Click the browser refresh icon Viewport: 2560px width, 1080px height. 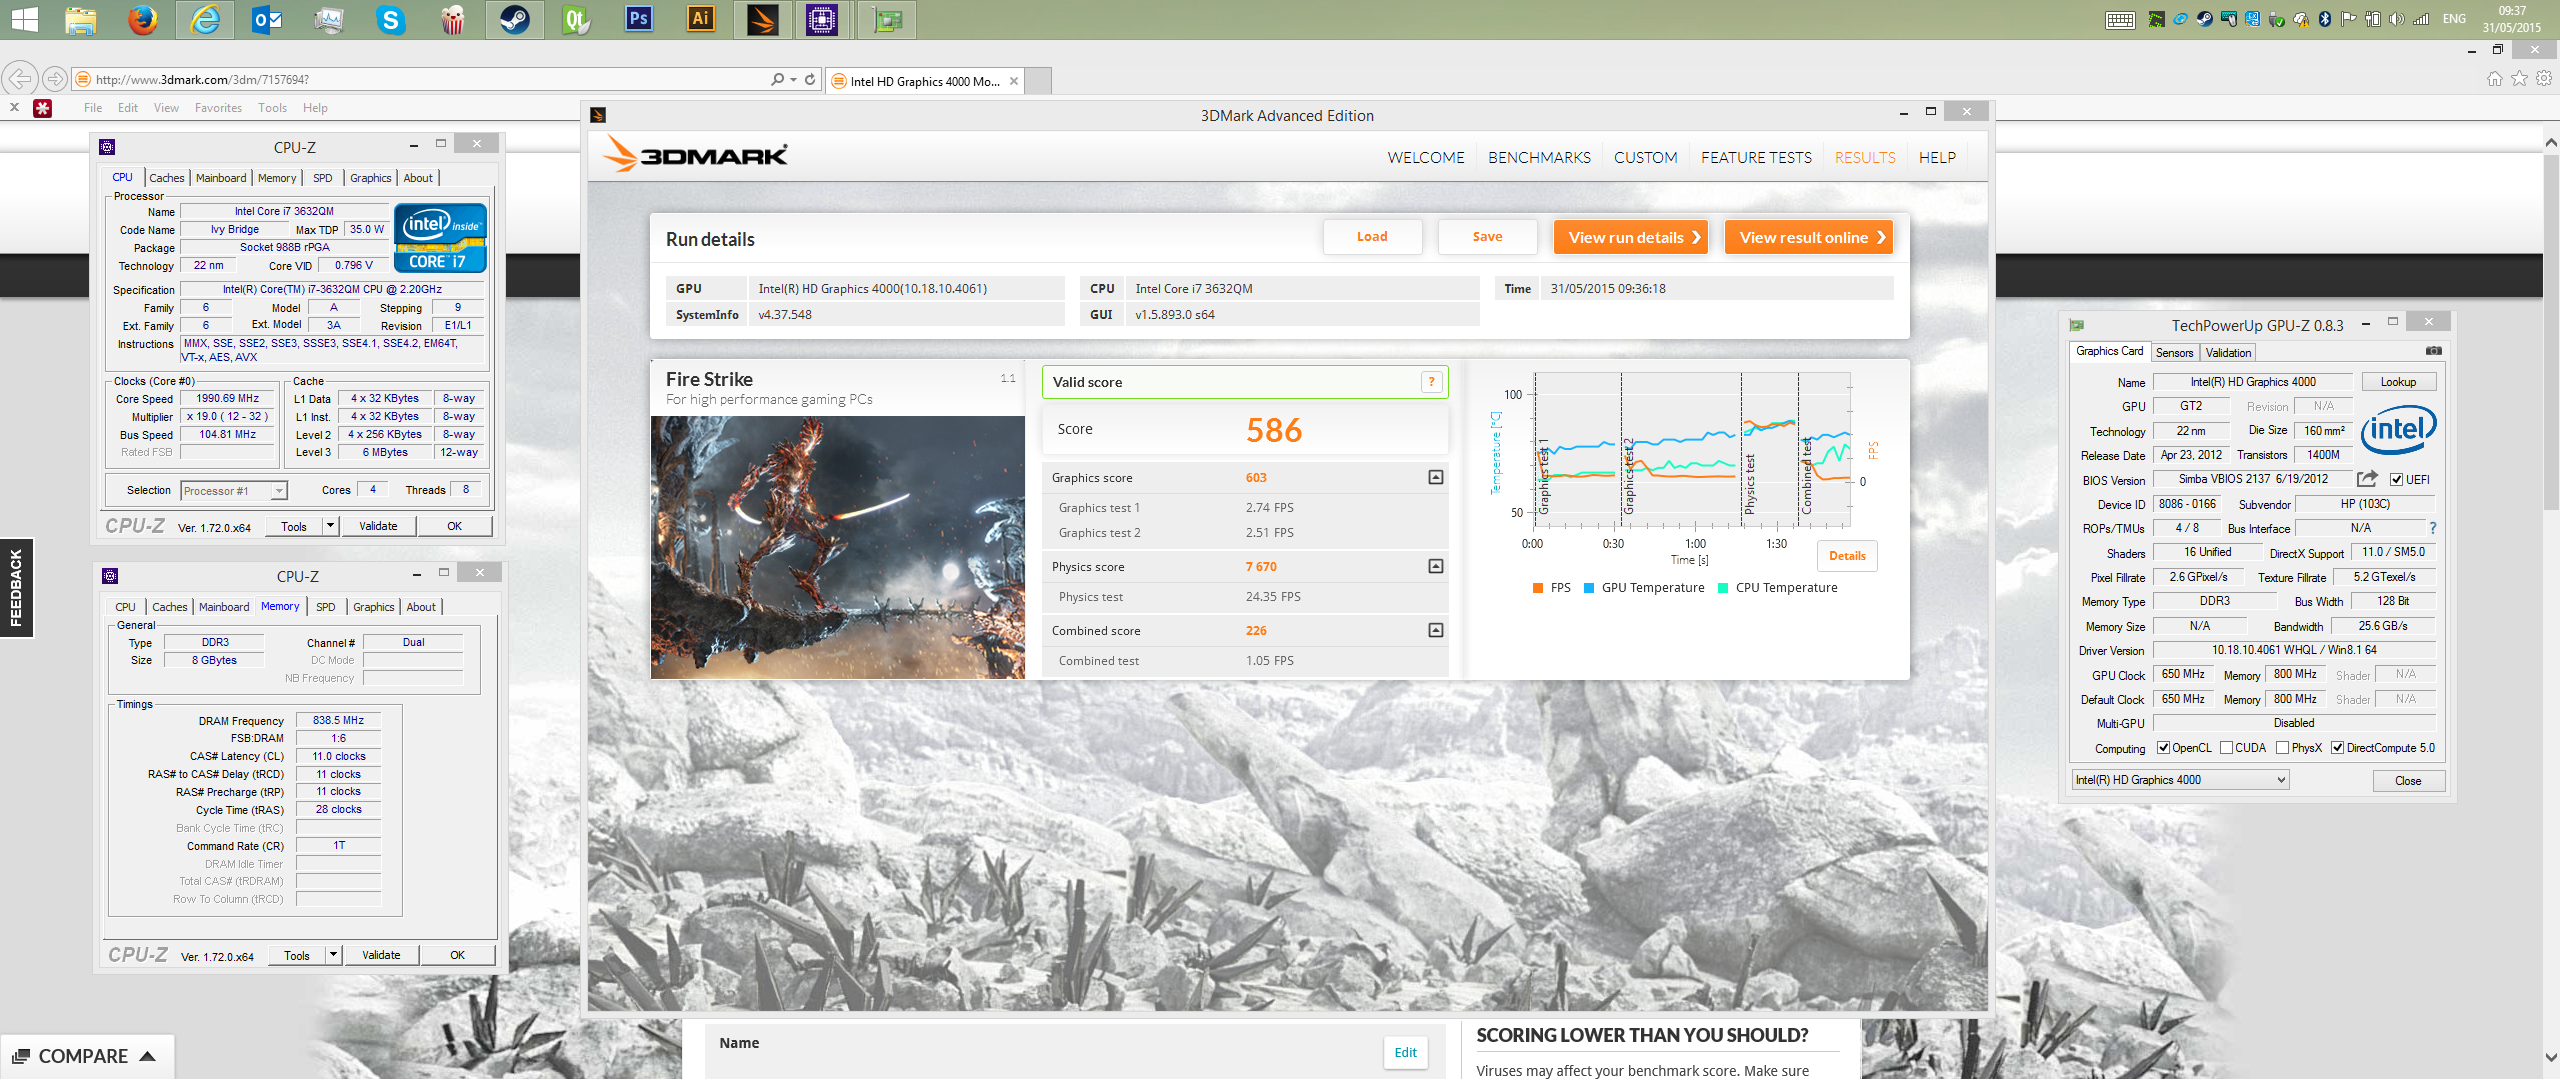(x=810, y=79)
